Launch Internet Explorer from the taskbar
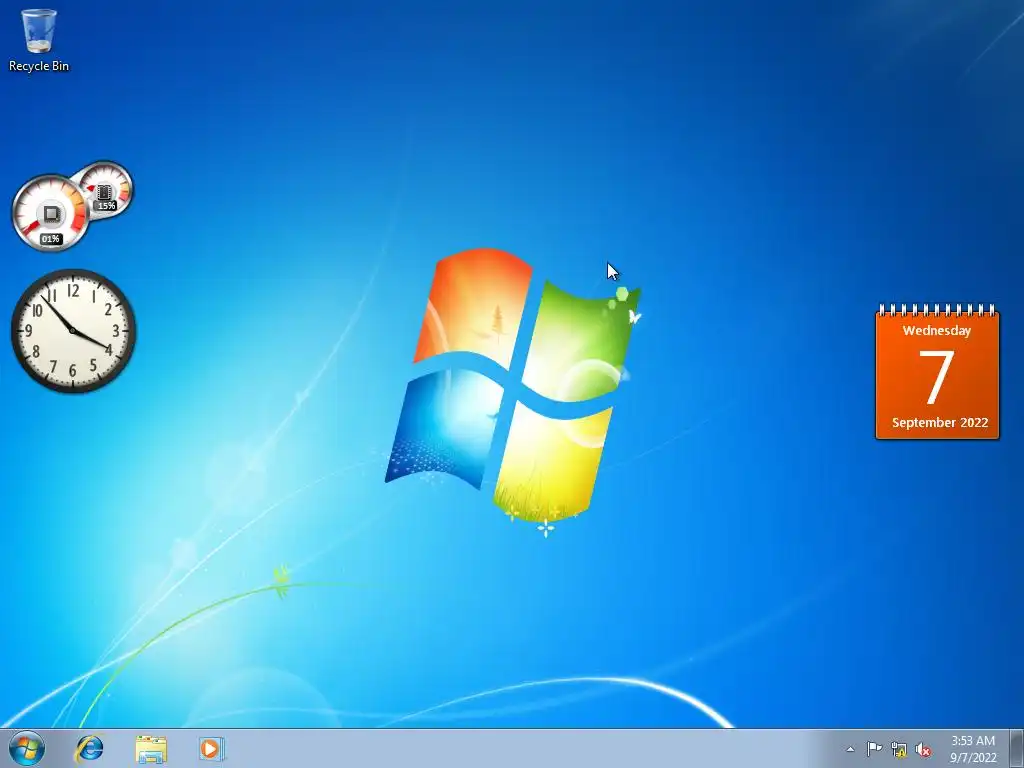1024x768 pixels. click(x=89, y=748)
